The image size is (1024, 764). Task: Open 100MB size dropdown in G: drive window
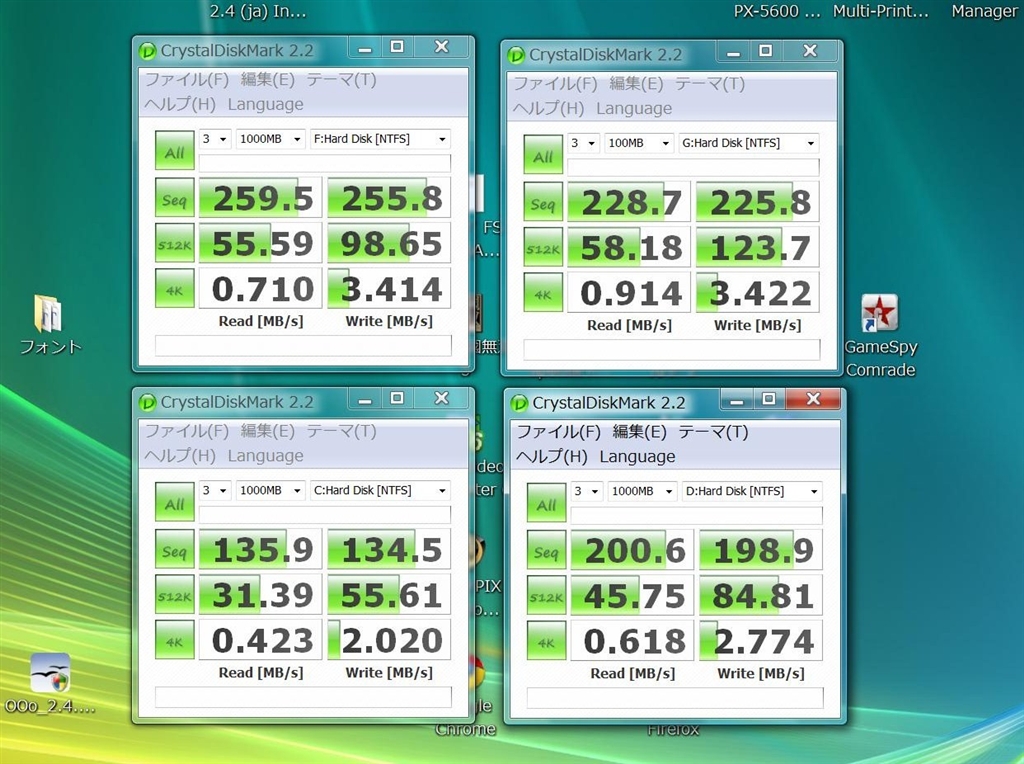pyautogui.click(x=639, y=143)
